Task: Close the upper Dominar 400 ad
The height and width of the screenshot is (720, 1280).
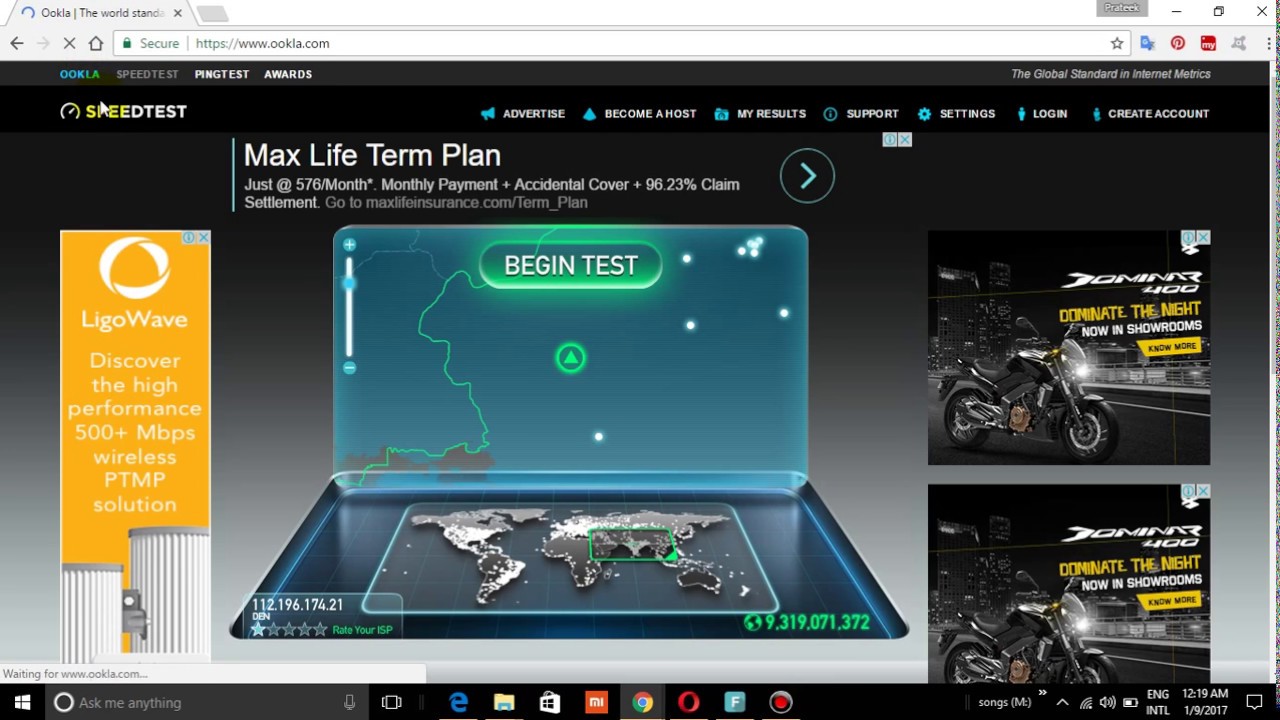Action: [1204, 237]
